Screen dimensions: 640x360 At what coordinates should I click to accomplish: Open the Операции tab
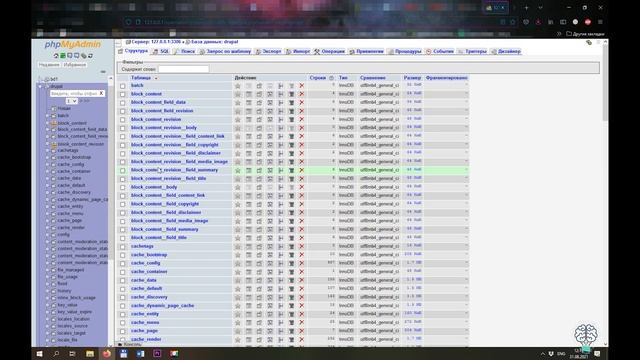(329, 51)
